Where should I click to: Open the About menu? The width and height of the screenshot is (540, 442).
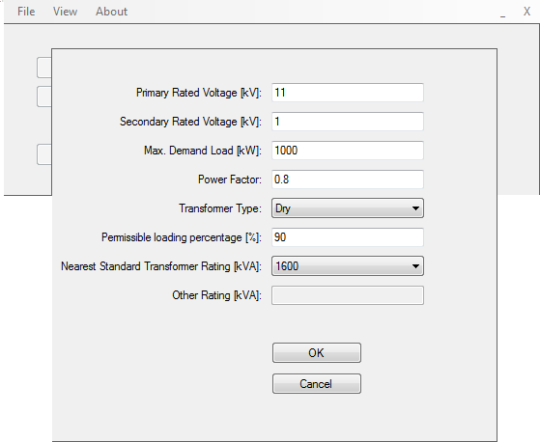tap(112, 12)
